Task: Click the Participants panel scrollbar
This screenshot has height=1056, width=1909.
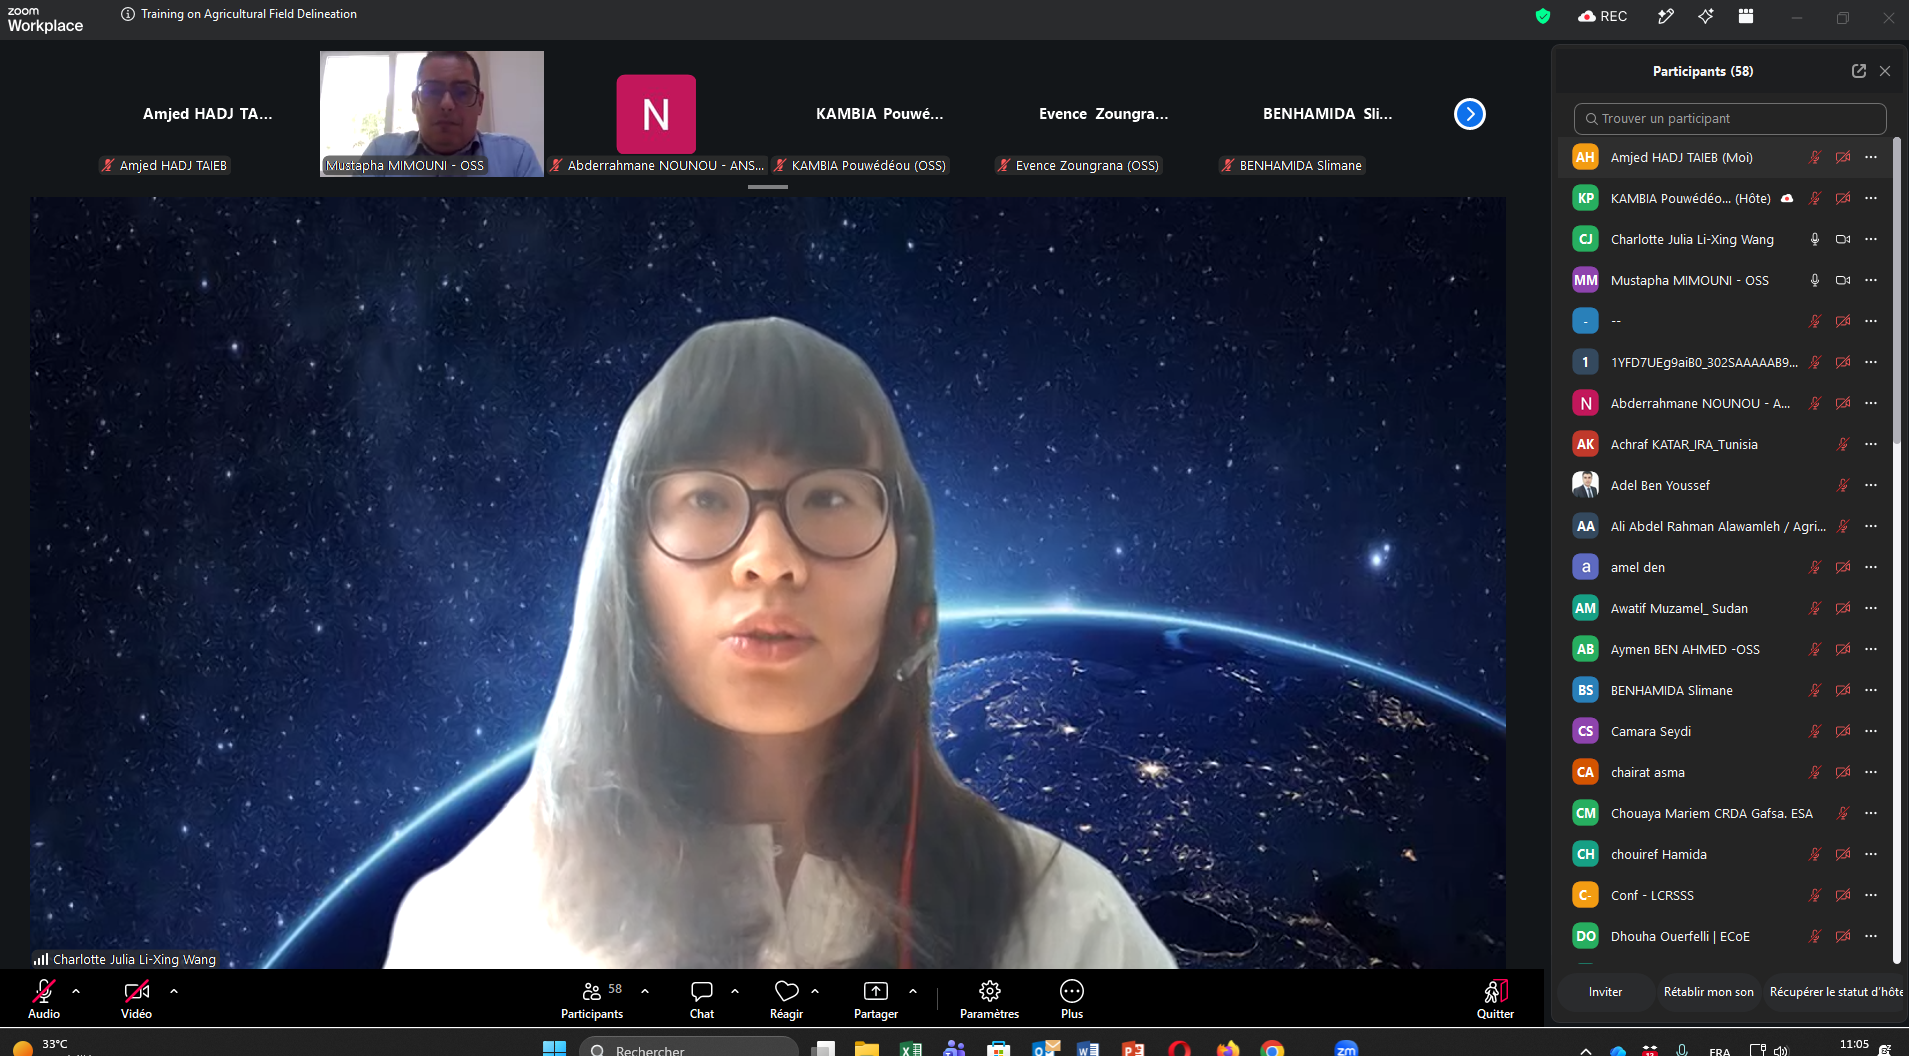Action: point(1897,290)
